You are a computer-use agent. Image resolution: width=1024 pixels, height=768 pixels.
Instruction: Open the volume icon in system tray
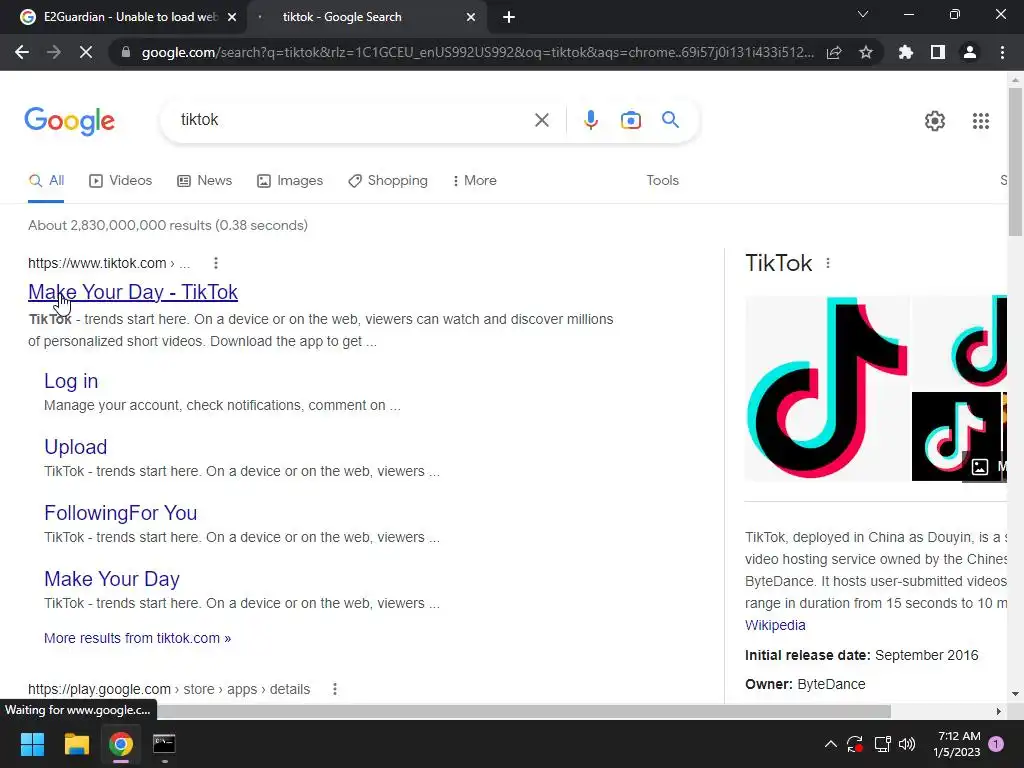[x=906, y=744]
